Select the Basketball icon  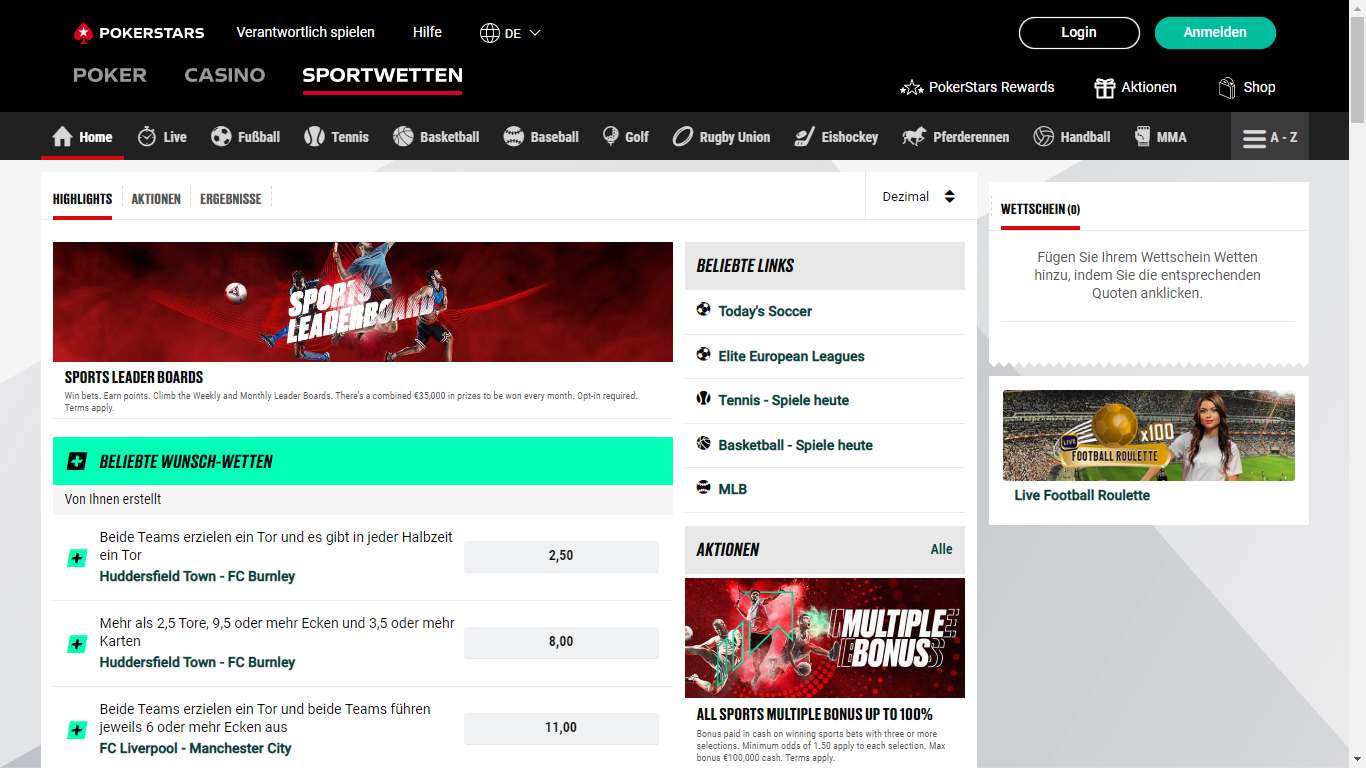403,136
